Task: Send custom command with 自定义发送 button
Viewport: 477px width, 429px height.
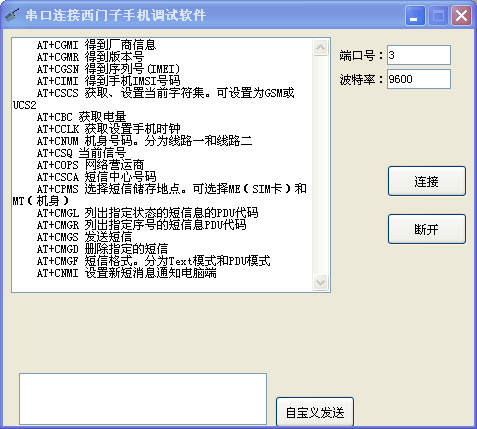Action: [315, 412]
